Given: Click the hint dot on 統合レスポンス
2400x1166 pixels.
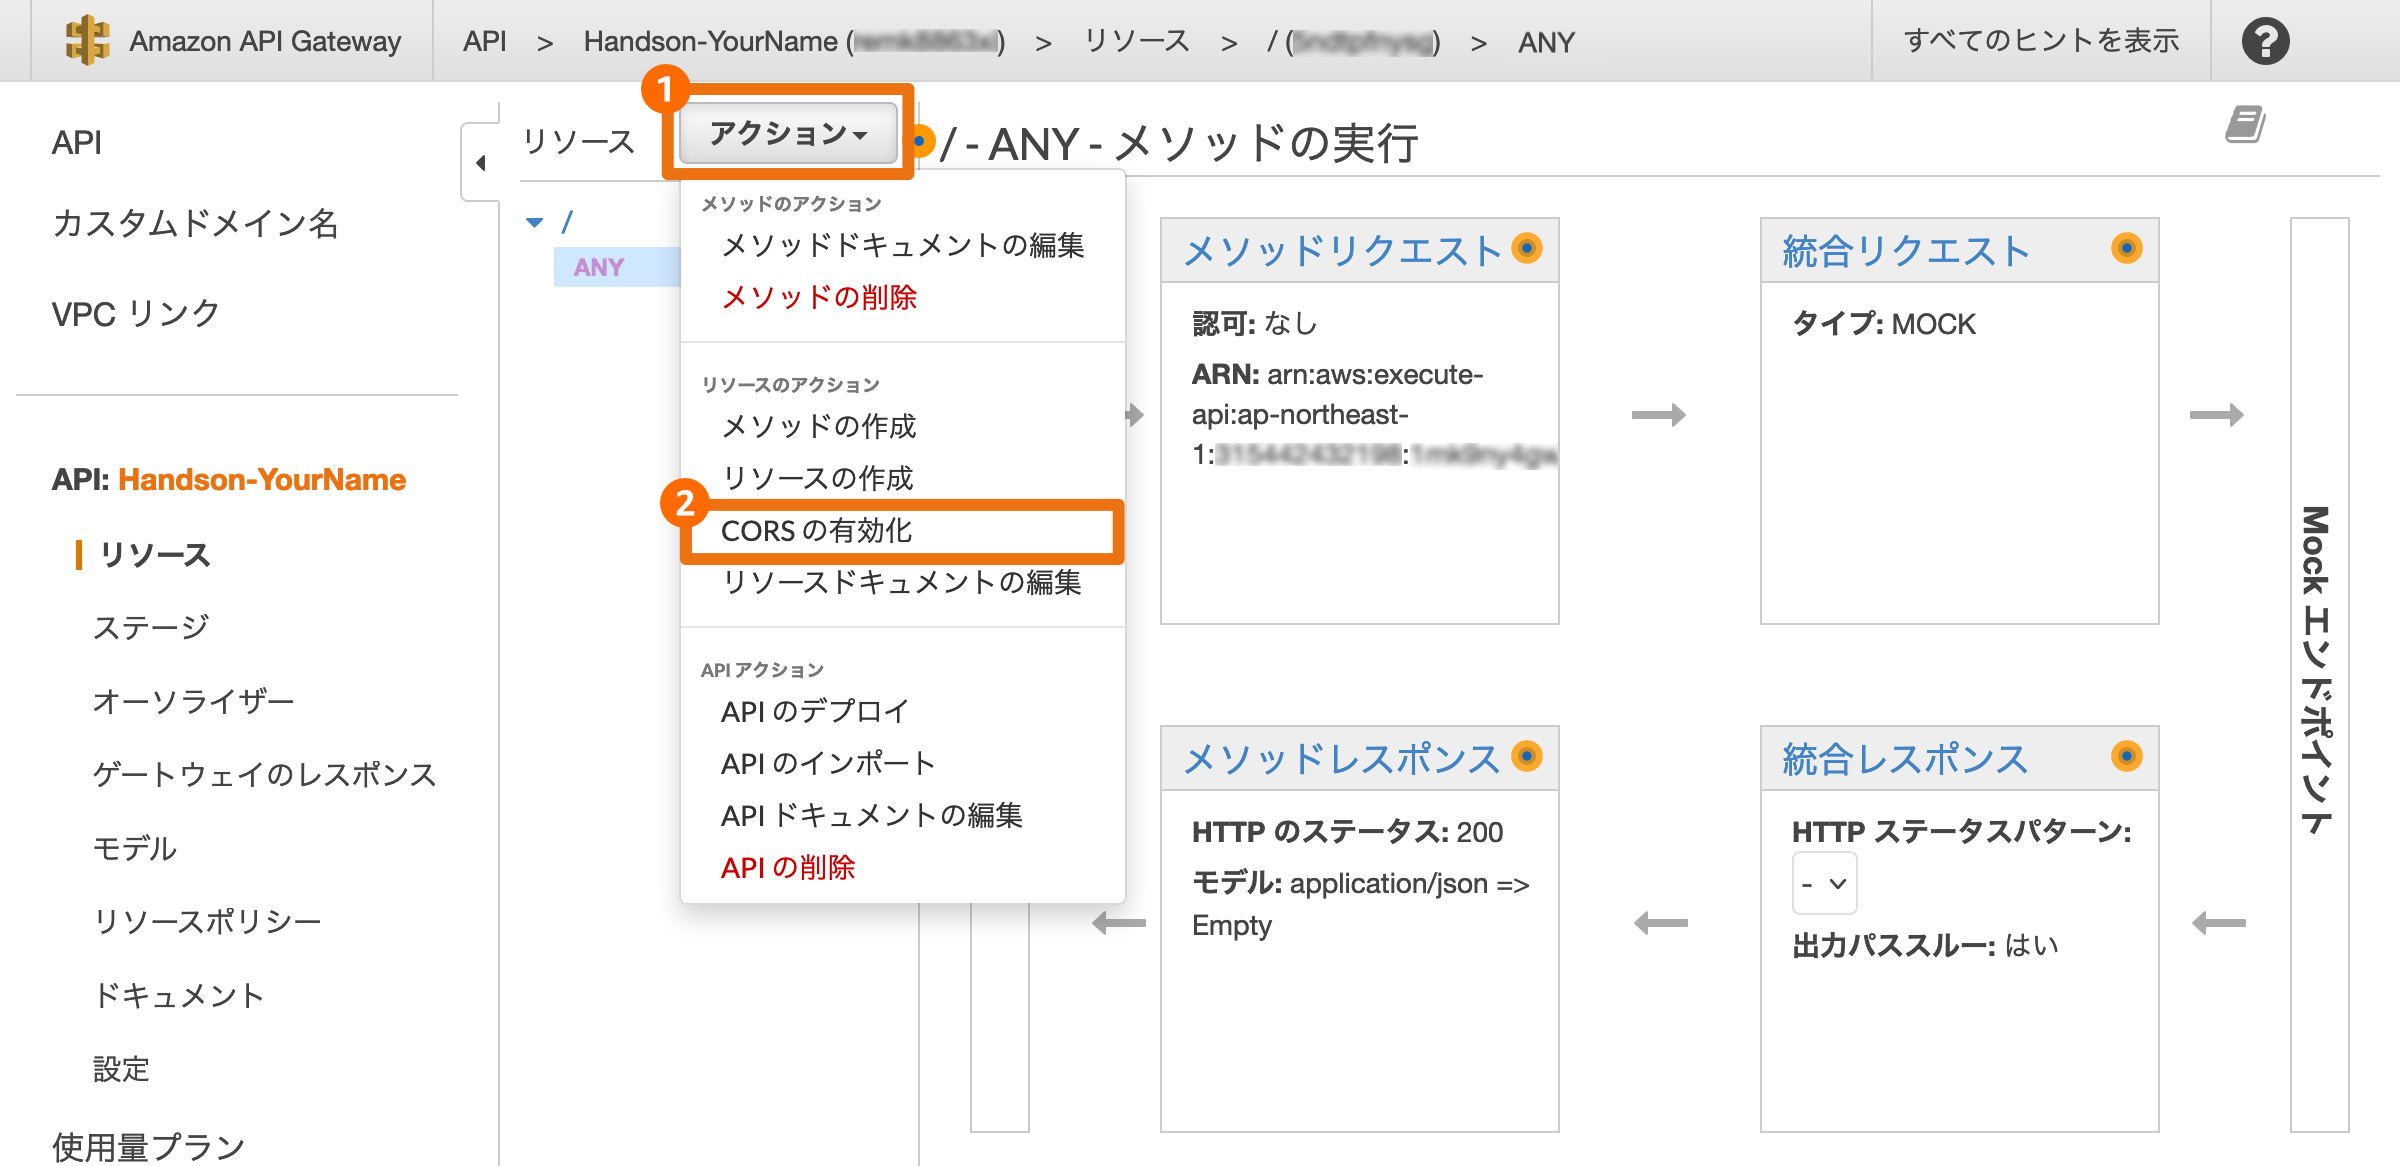Looking at the screenshot, I should pos(2127,756).
